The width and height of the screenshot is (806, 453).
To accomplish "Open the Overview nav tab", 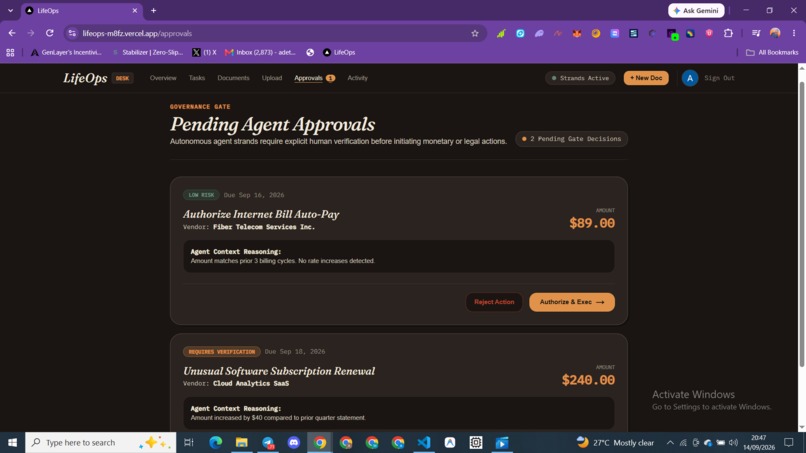I will pos(163,78).
